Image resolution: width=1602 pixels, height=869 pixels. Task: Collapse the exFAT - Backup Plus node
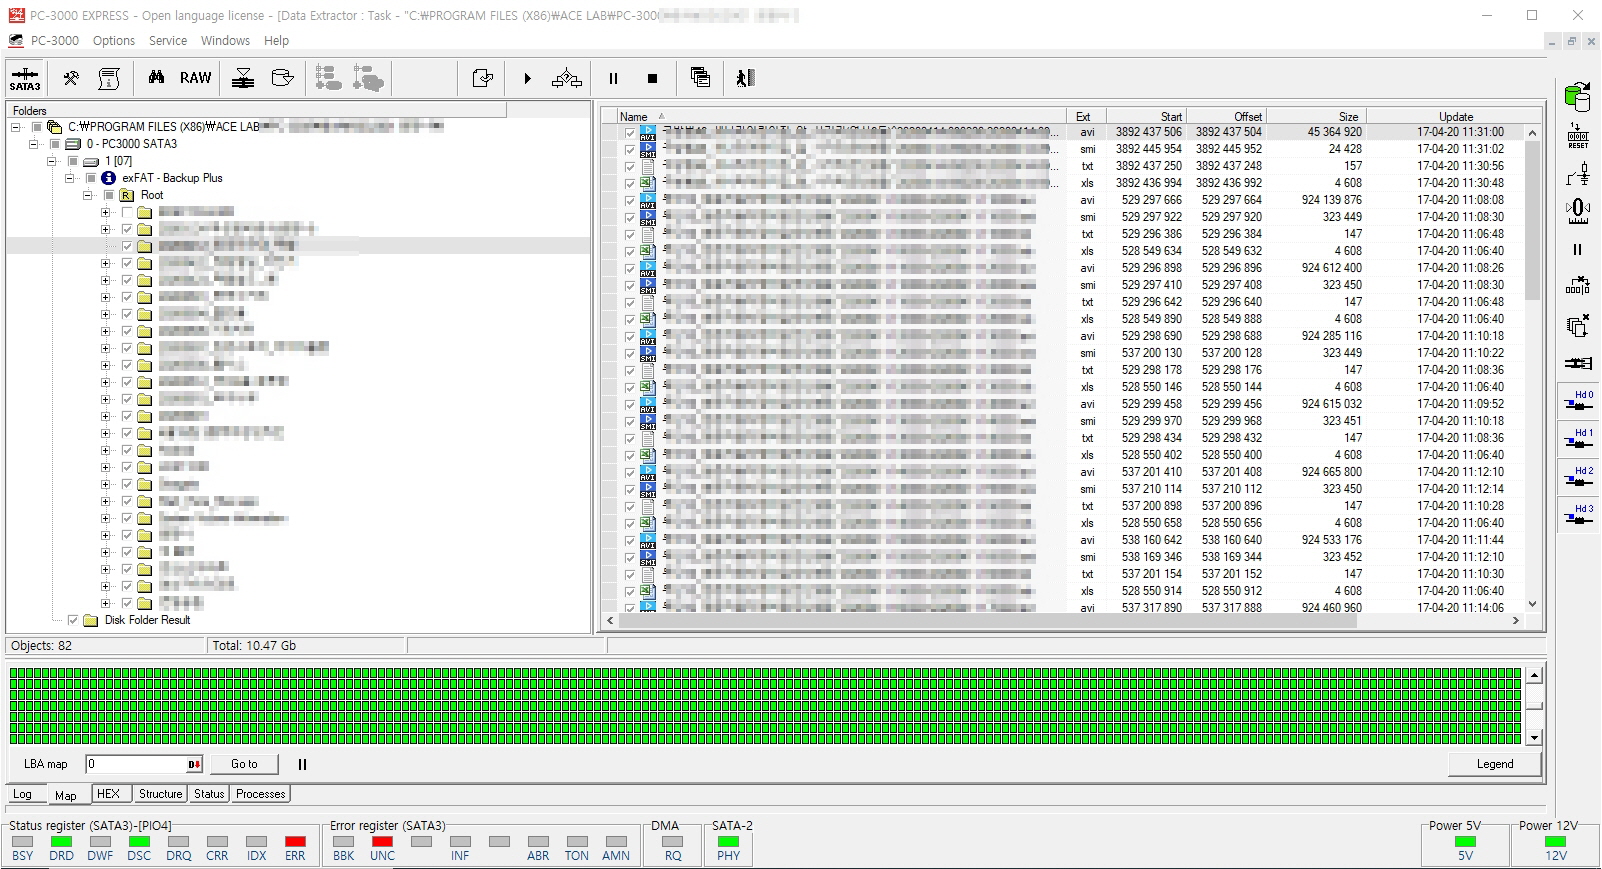click(x=70, y=178)
